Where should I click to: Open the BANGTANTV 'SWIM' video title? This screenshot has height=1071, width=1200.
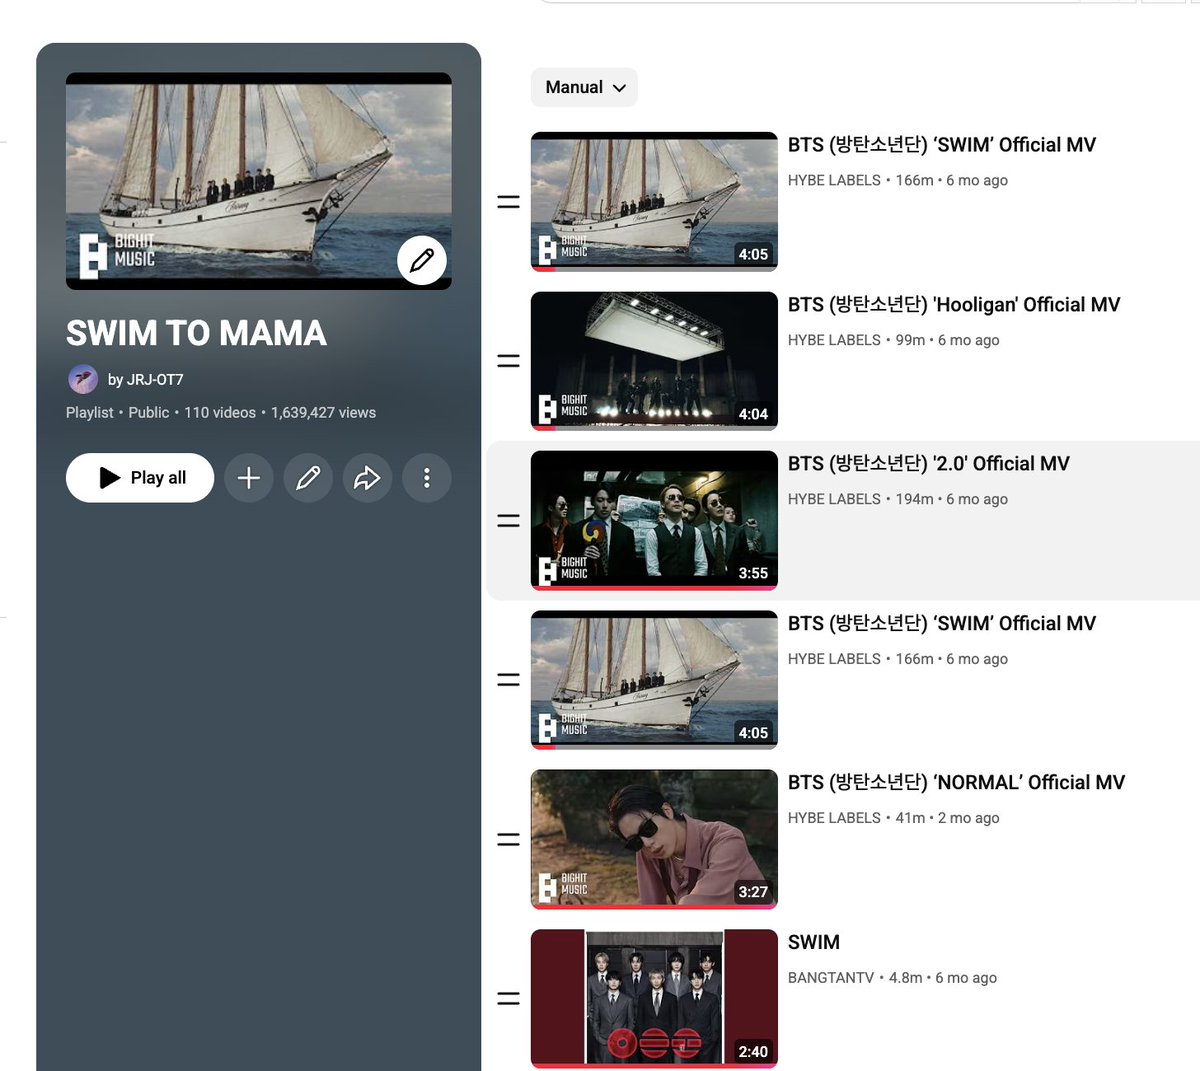[x=814, y=942]
